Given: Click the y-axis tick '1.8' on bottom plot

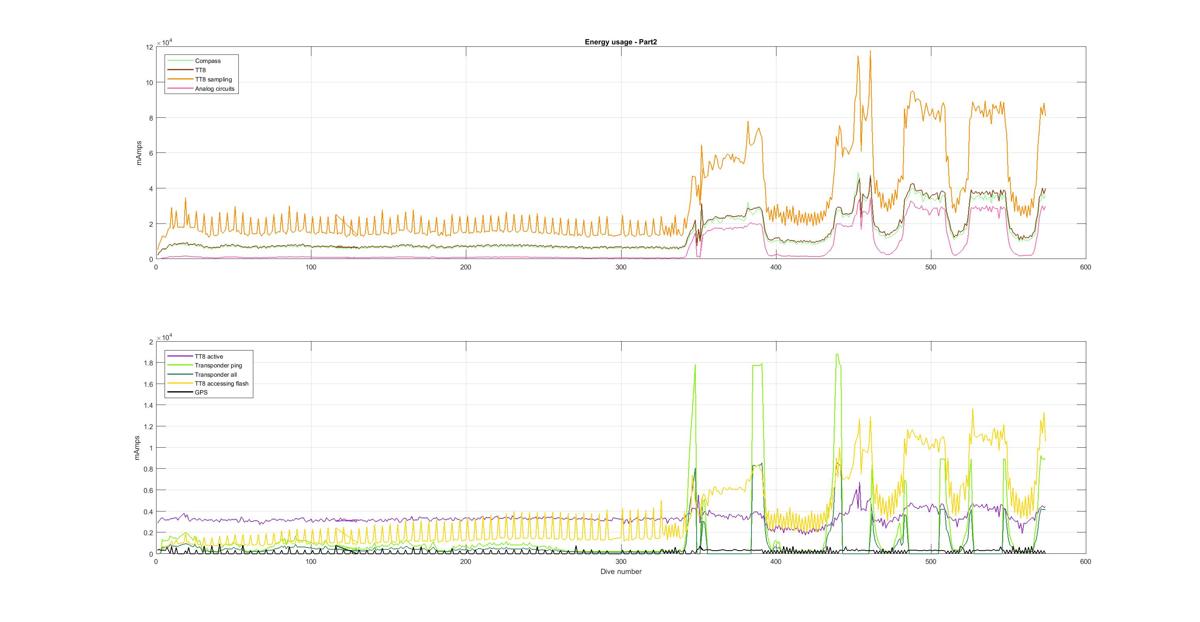Looking at the screenshot, I should click(148, 363).
